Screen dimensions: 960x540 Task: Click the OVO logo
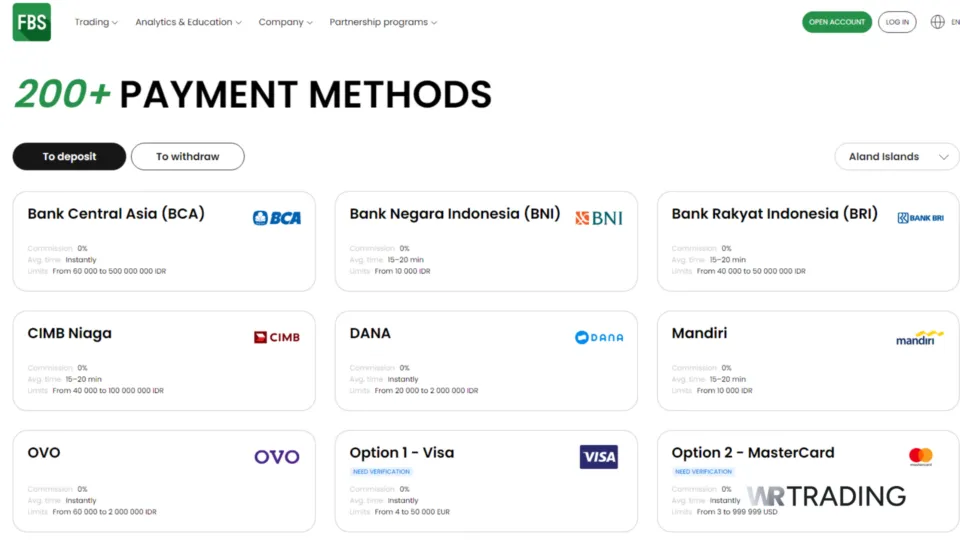277,457
